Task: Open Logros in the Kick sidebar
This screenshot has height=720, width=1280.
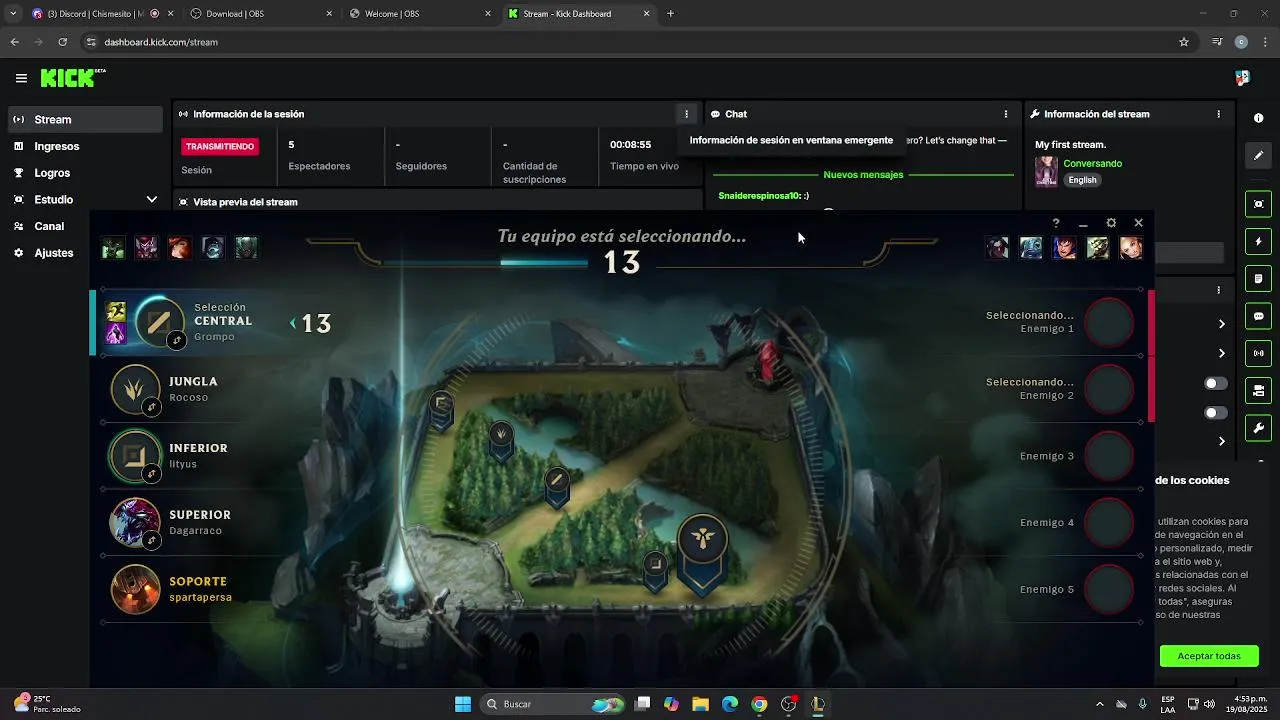Action: coord(85,173)
